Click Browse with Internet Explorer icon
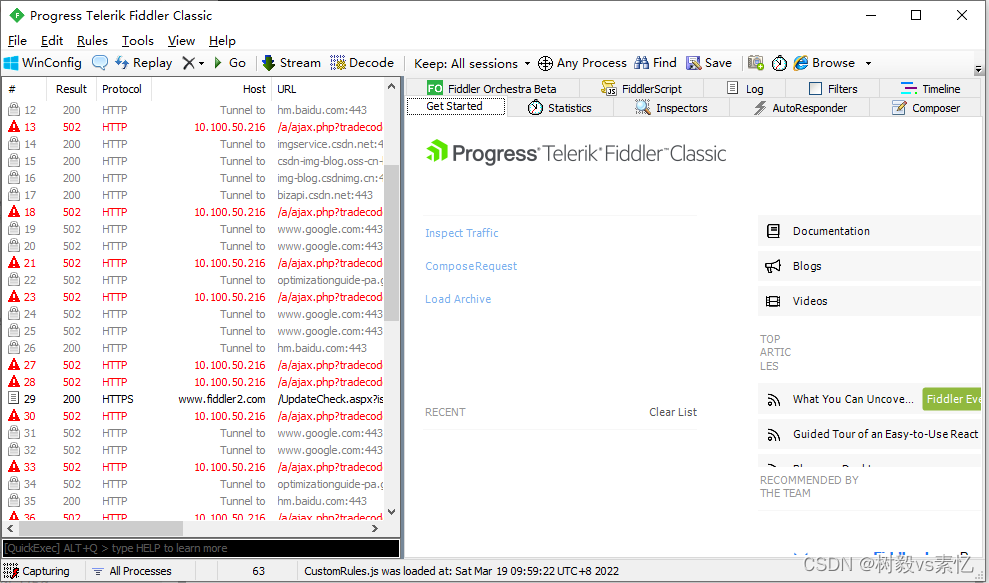This screenshot has width=989, height=583. point(824,63)
